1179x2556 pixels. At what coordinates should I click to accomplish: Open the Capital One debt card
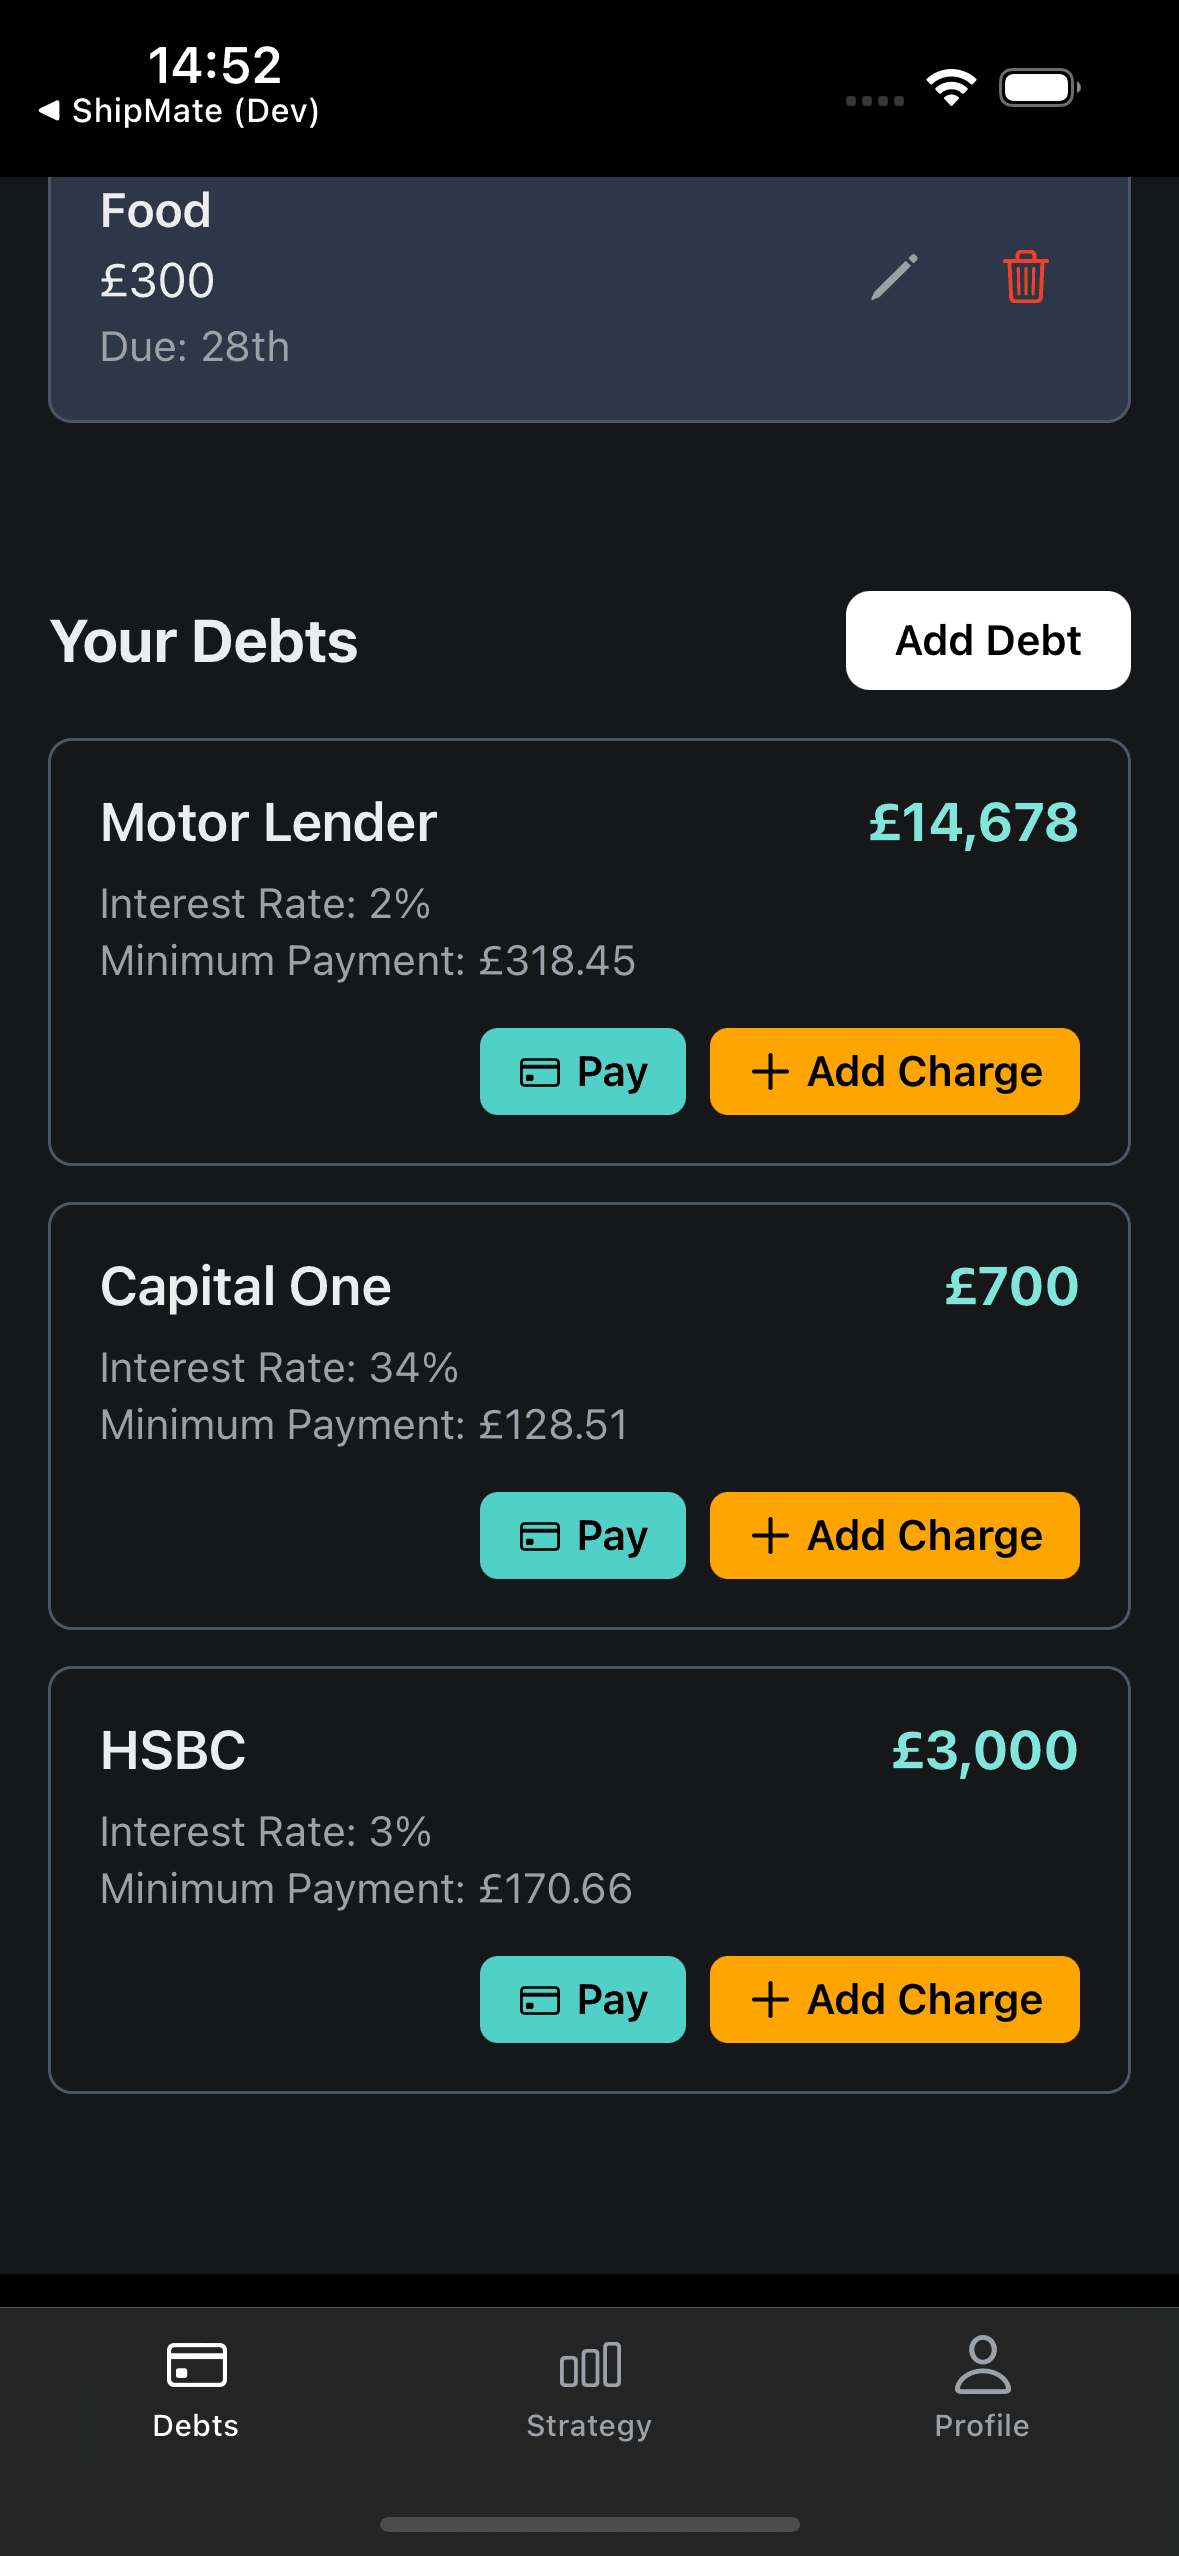tap(246, 1287)
